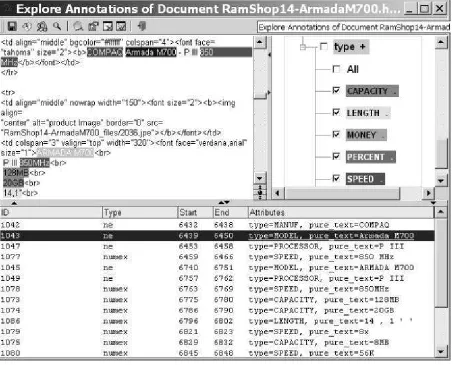Click the window-with-arrow toolbar icon
Screen dimensions: 453x365
pyautogui.click(x=108, y=26)
